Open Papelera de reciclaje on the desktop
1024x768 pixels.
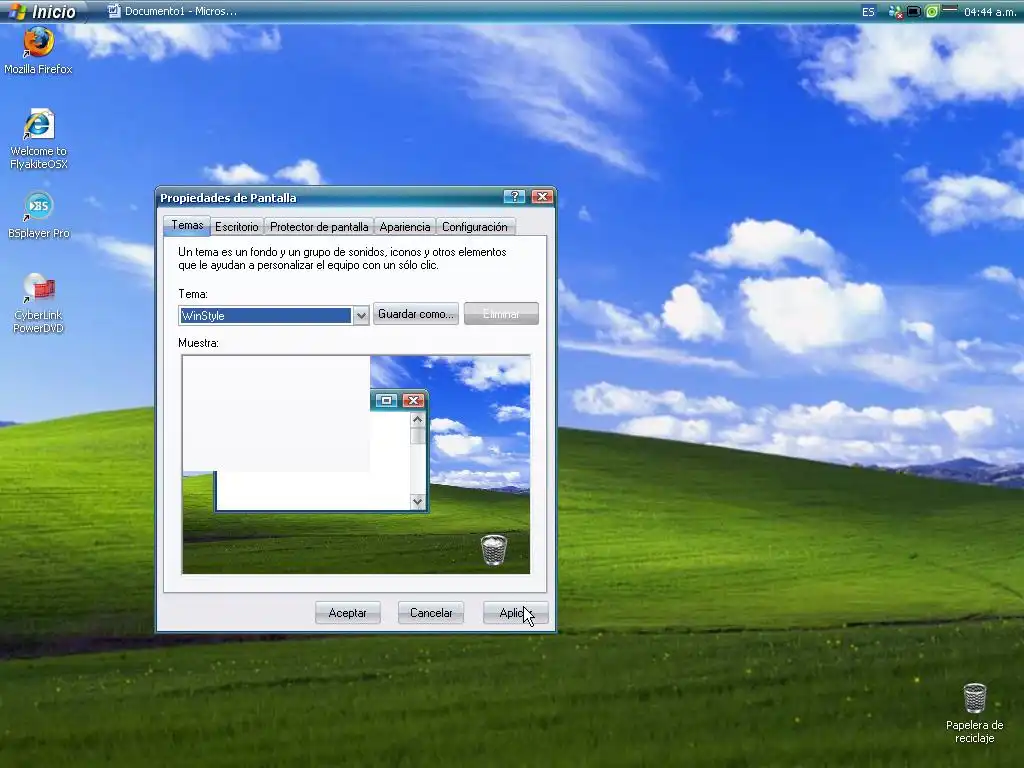pyautogui.click(x=974, y=713)
